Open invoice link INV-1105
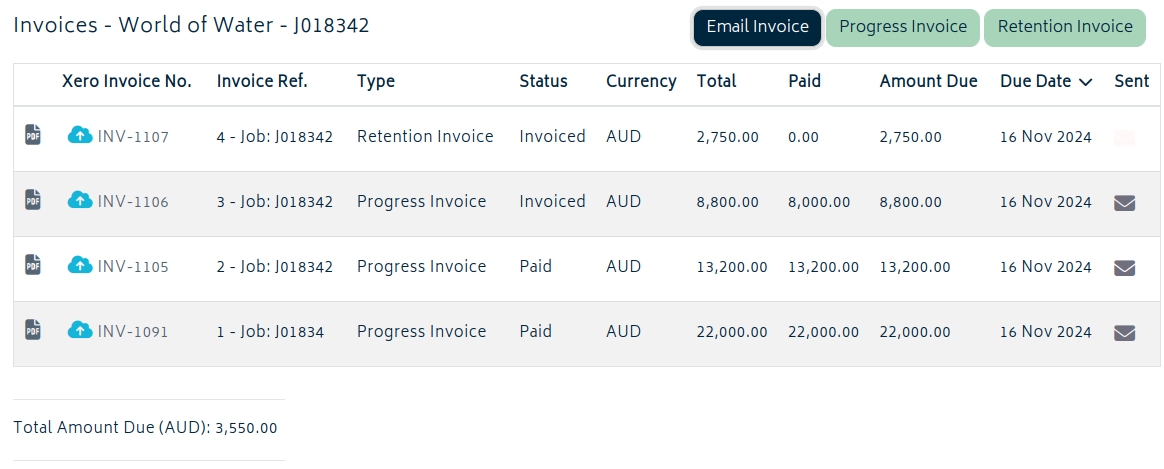Viewport: 1164px width, 469px height. click(133, 266)
